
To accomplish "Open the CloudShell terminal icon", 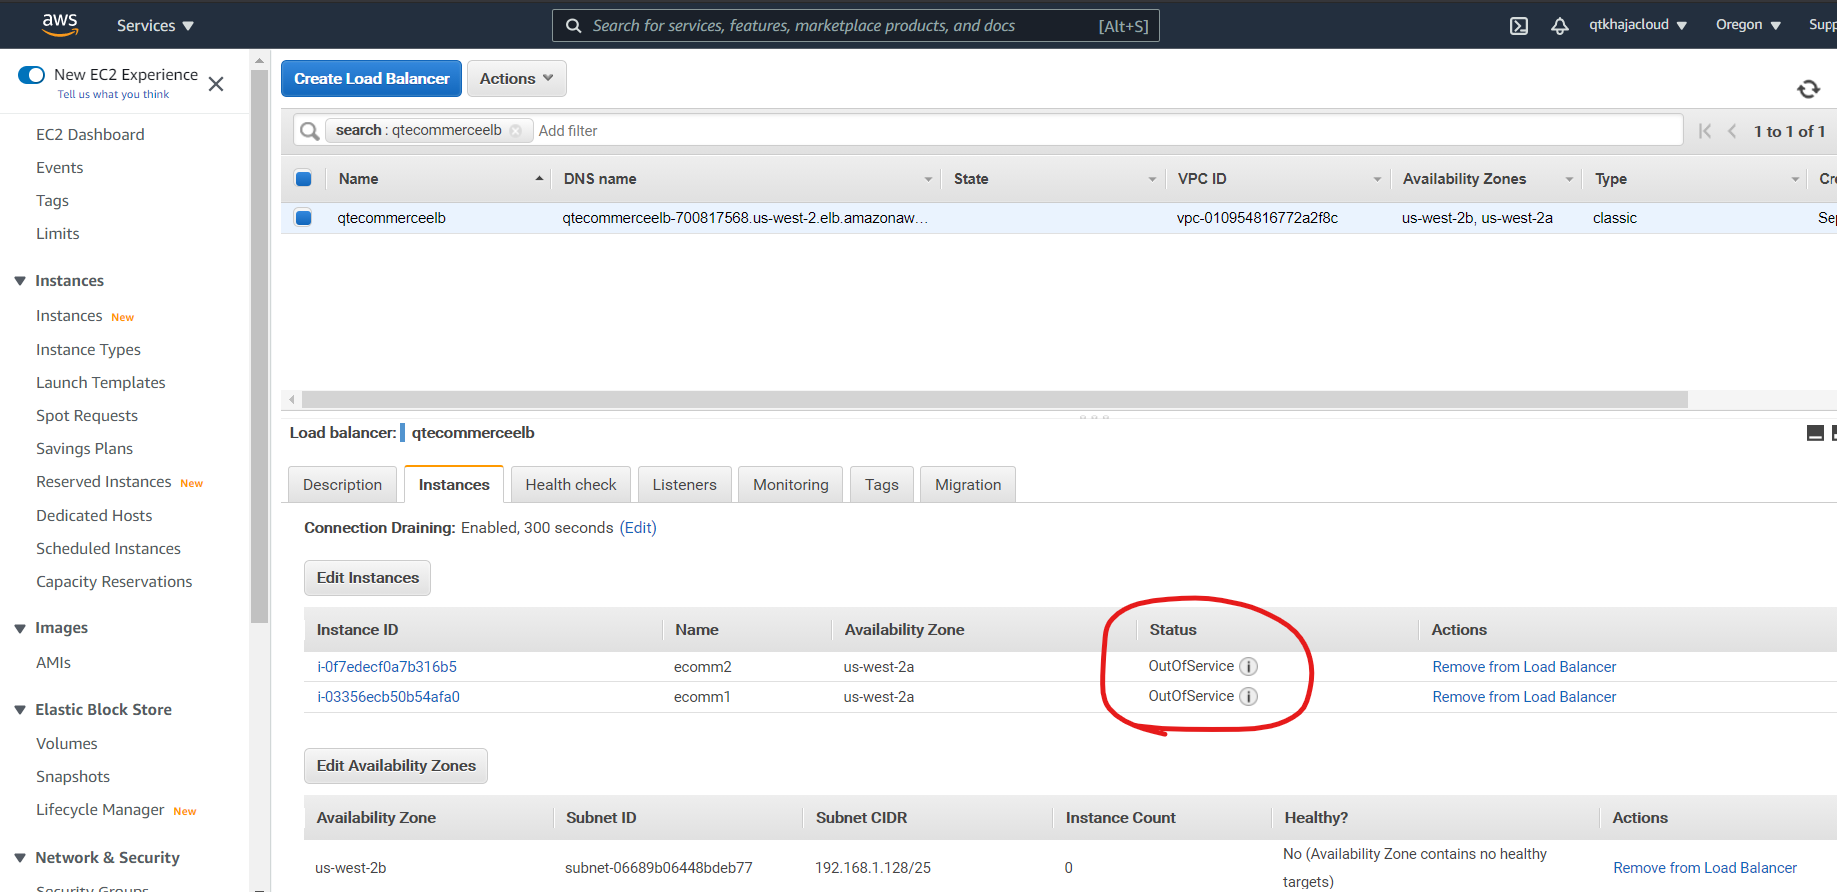I will 1519,26.
